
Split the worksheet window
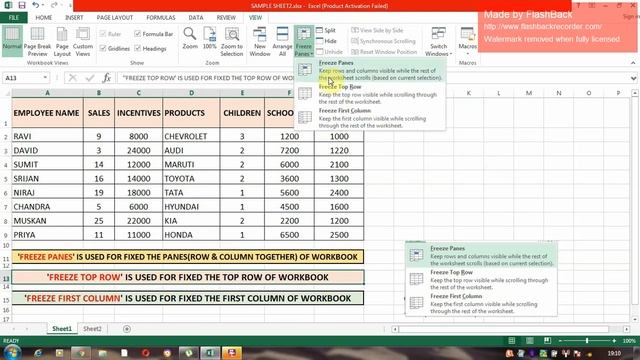pyautogui.click(x=326, y=30)
